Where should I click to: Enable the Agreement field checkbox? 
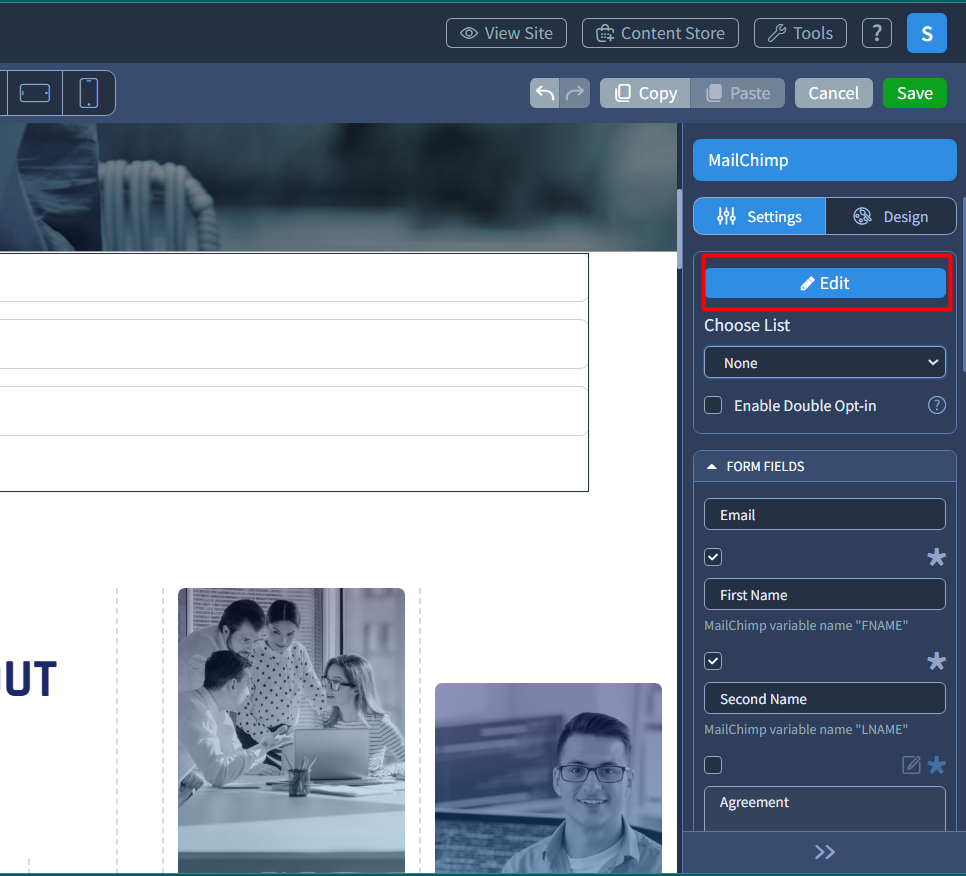[x=713, y=765]
